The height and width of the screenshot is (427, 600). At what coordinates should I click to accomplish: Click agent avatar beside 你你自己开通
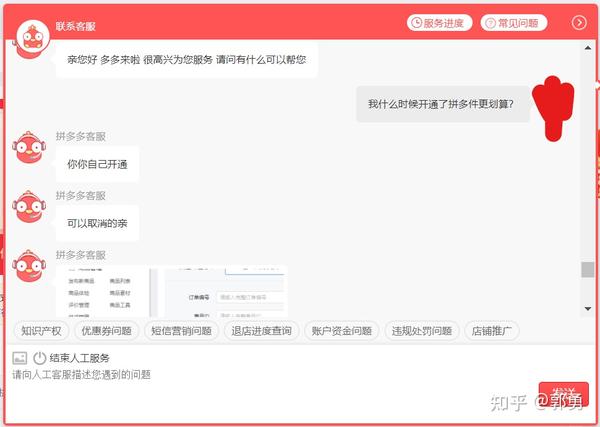[x=29, y=147]
